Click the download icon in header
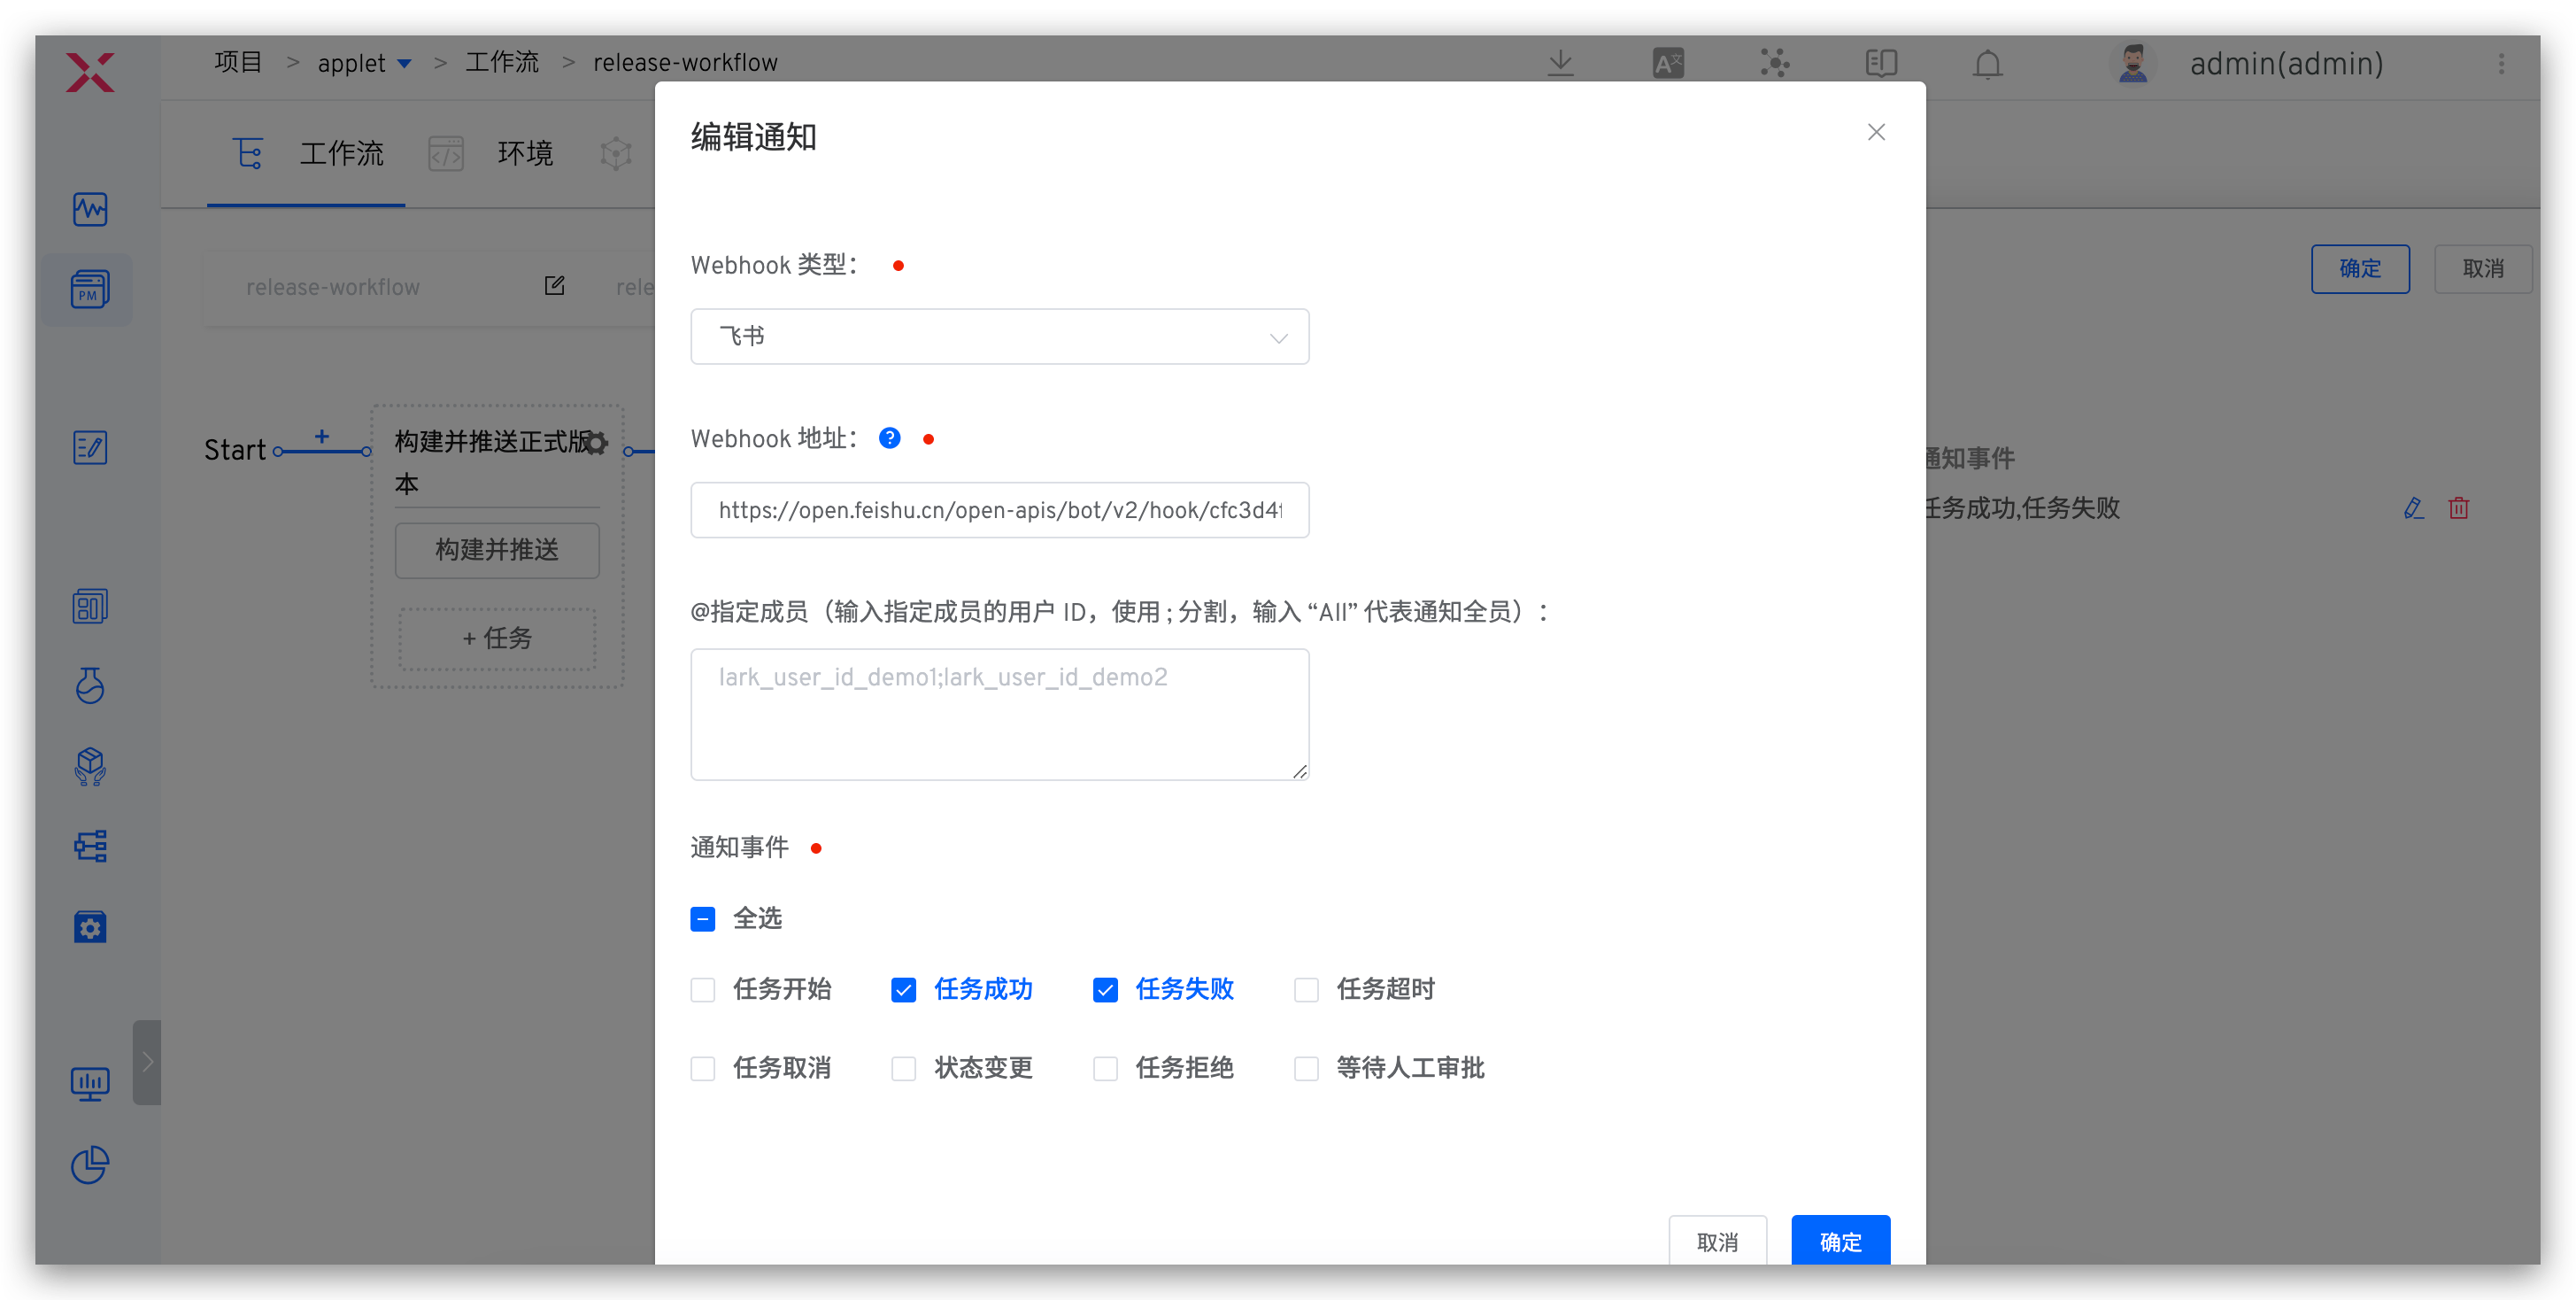Screen dimensions: 2576x1300 click(1560, 64)
